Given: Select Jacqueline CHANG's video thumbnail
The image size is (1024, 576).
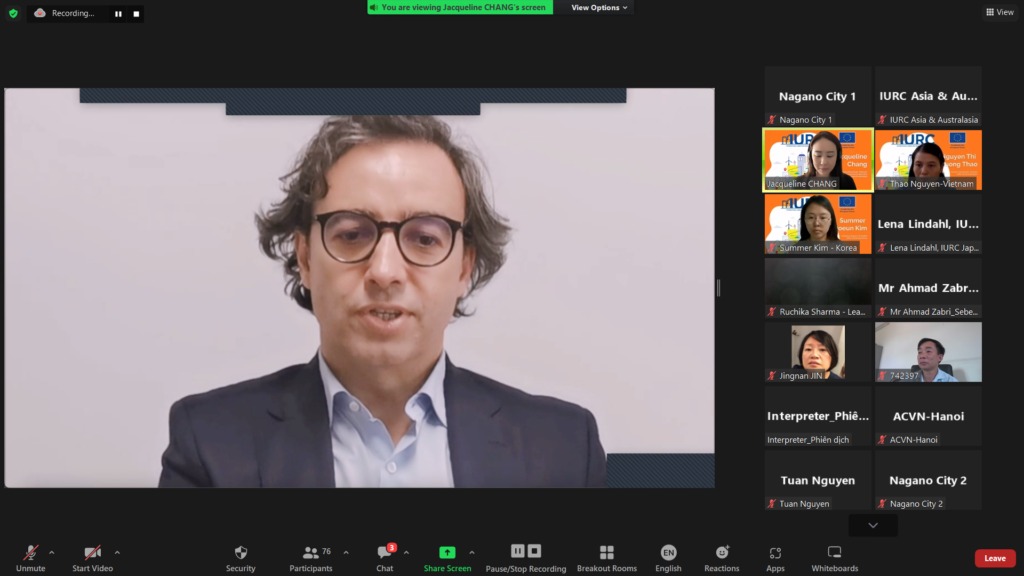Looking at the screenshot, I should tap(818, 159).
